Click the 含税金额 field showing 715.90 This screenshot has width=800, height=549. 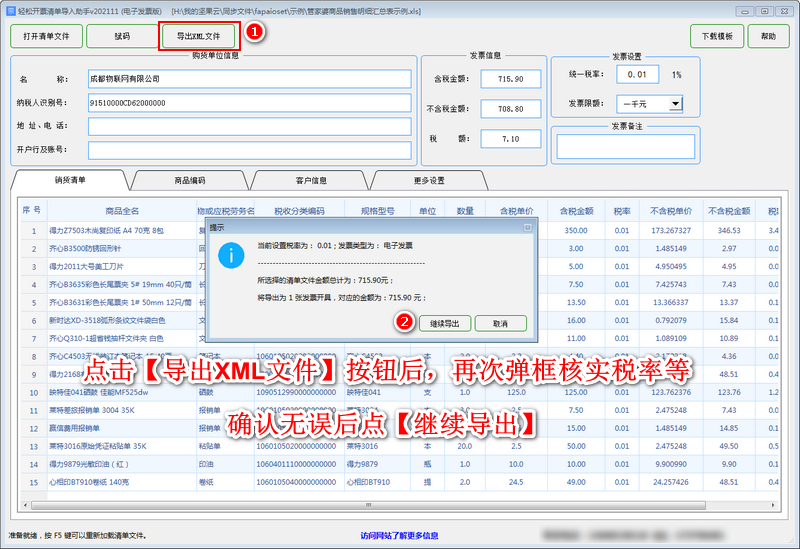point(511,79)
